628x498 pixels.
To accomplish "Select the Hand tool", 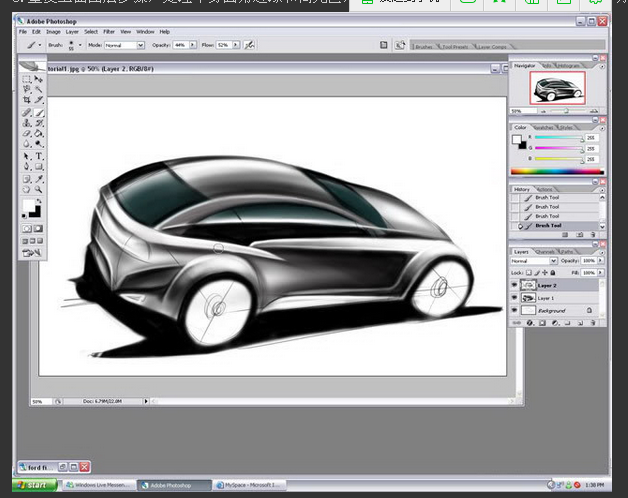I will pos(27,189).
